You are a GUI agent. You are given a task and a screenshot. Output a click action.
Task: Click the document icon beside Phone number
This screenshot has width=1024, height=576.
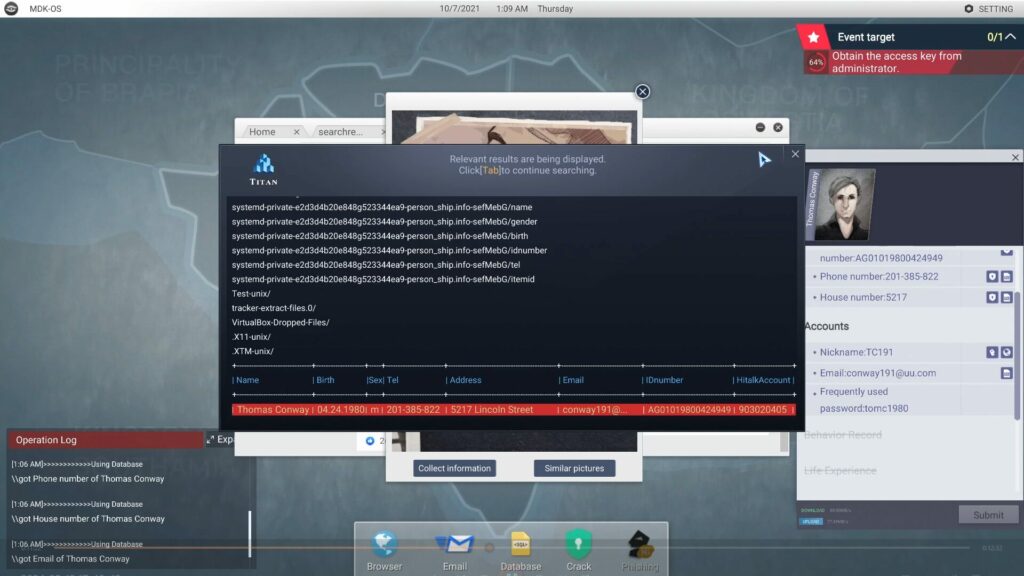(x=1006, y=277)
